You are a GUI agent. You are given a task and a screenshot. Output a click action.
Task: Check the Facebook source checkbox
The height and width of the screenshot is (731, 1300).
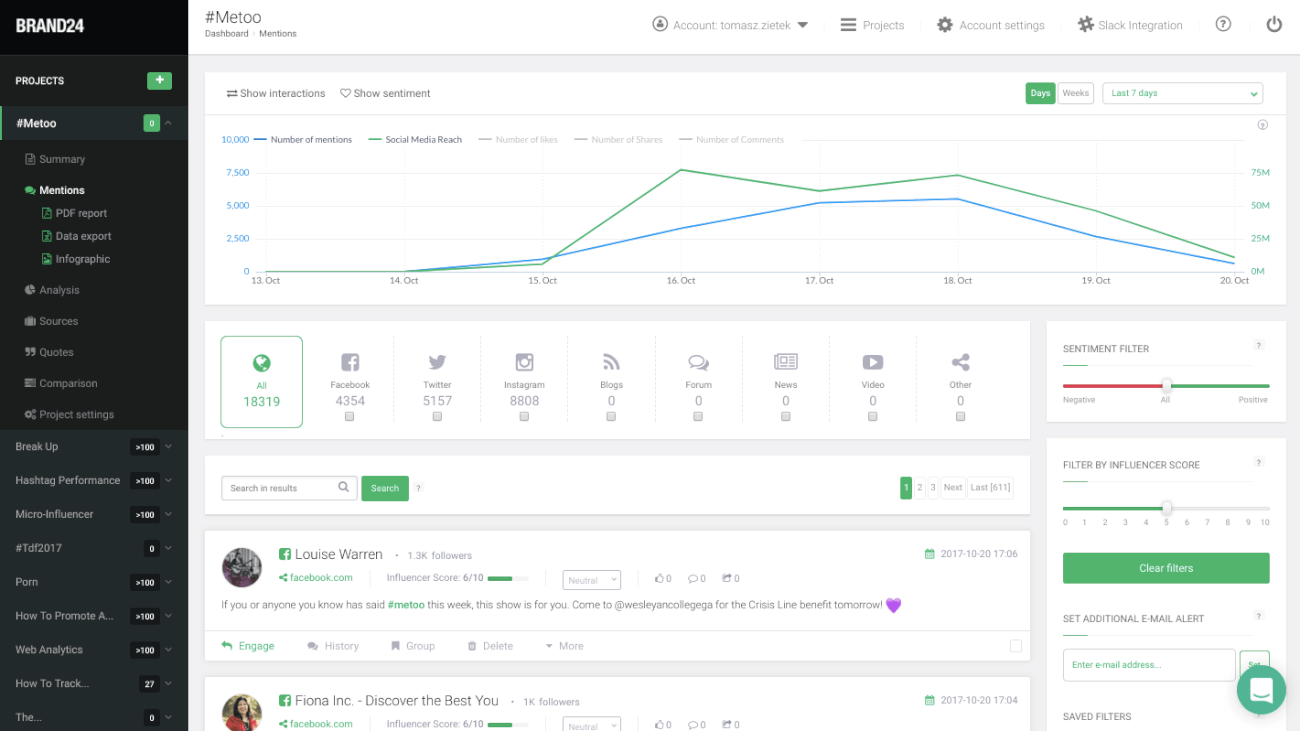click(x=349, y=417)
